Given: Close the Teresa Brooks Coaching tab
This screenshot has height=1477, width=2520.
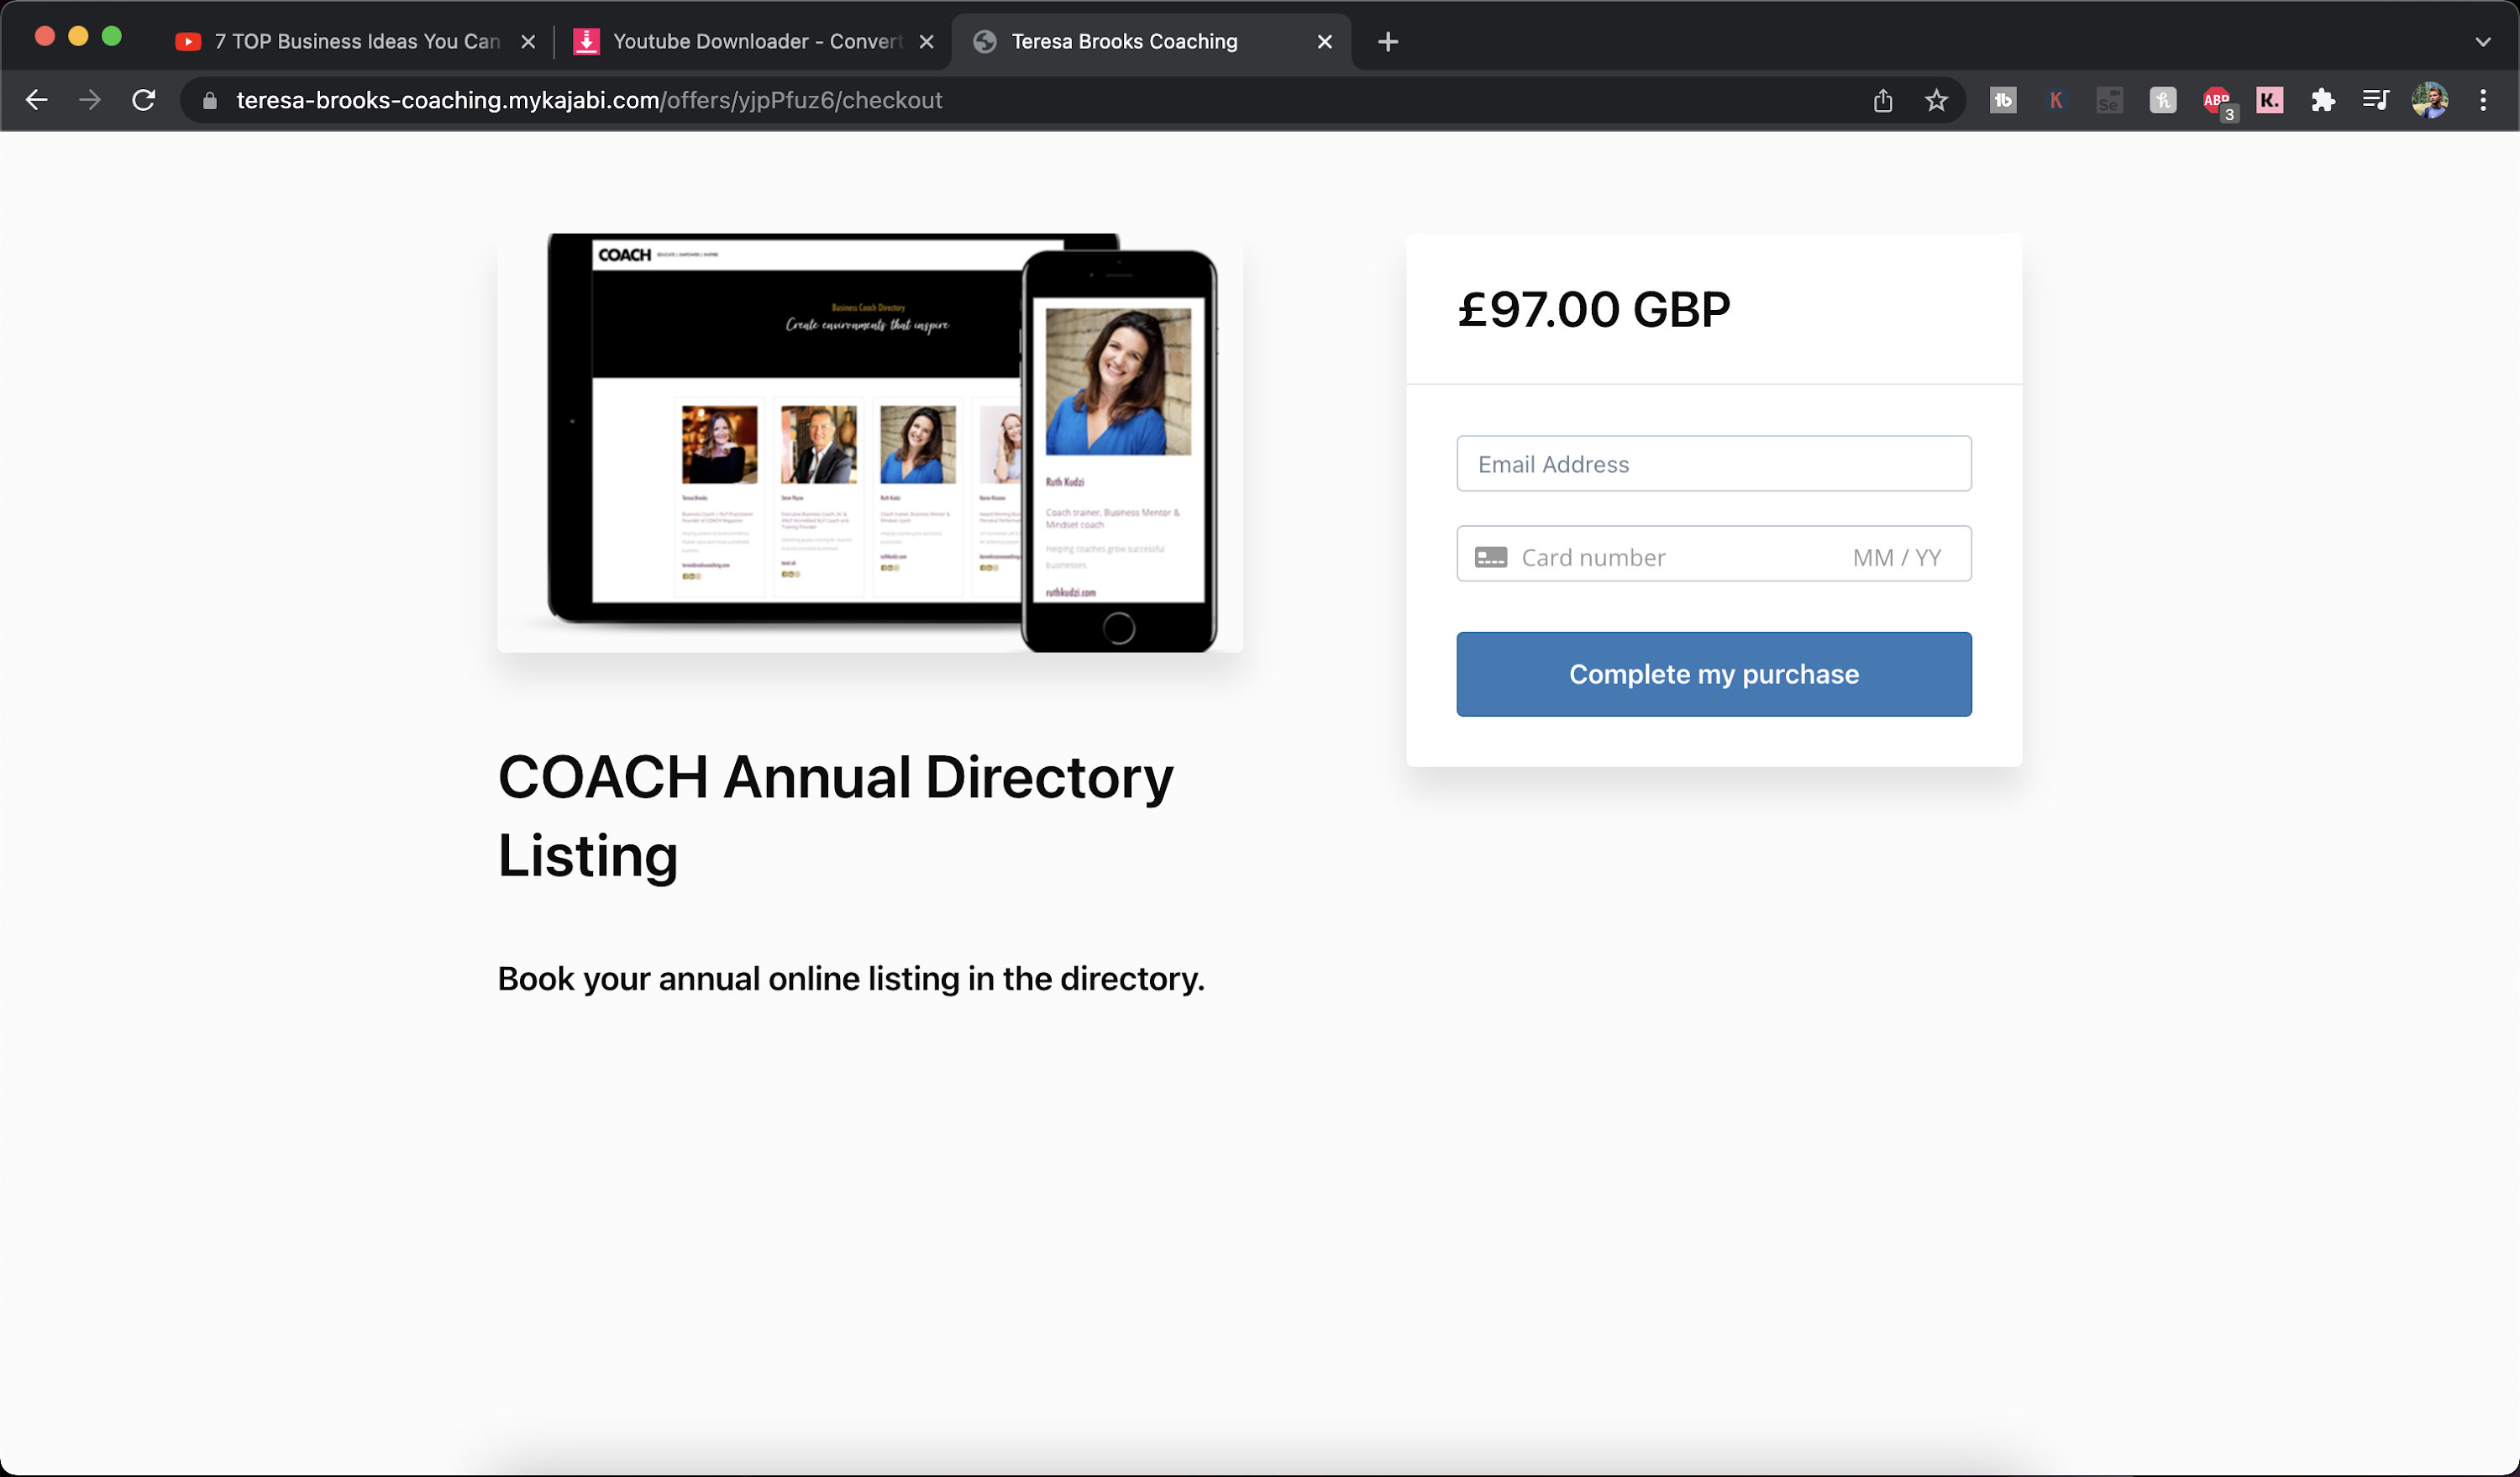Looking at the screenshot, I should (x=1324, y=42).
